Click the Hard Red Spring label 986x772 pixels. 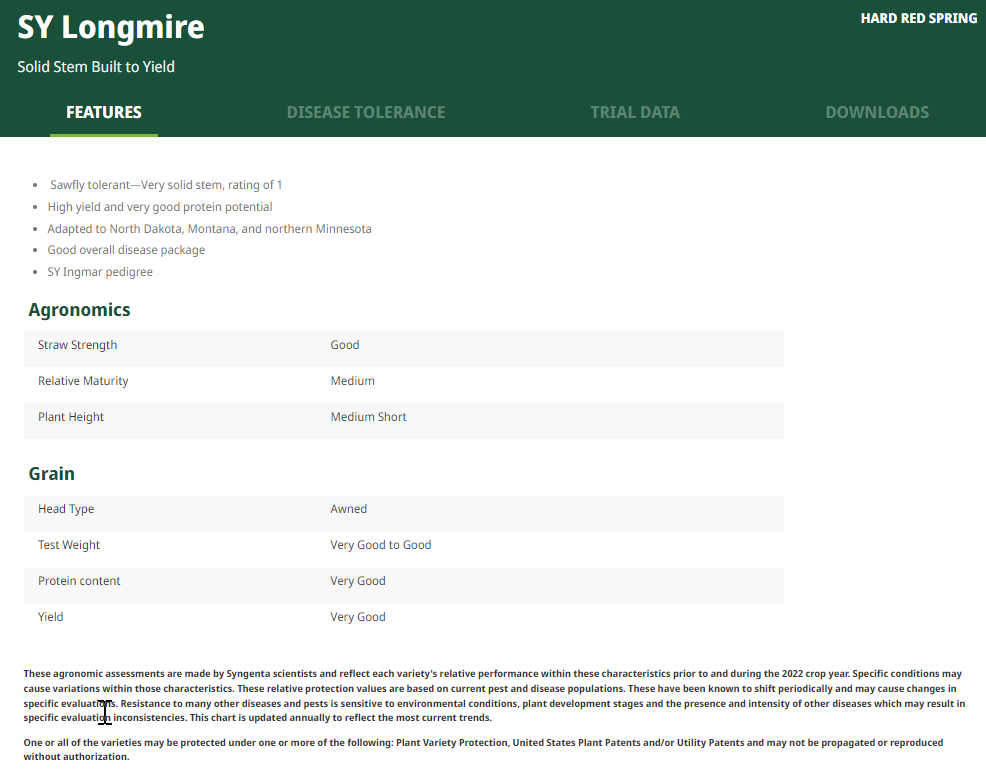click(918, 18)
